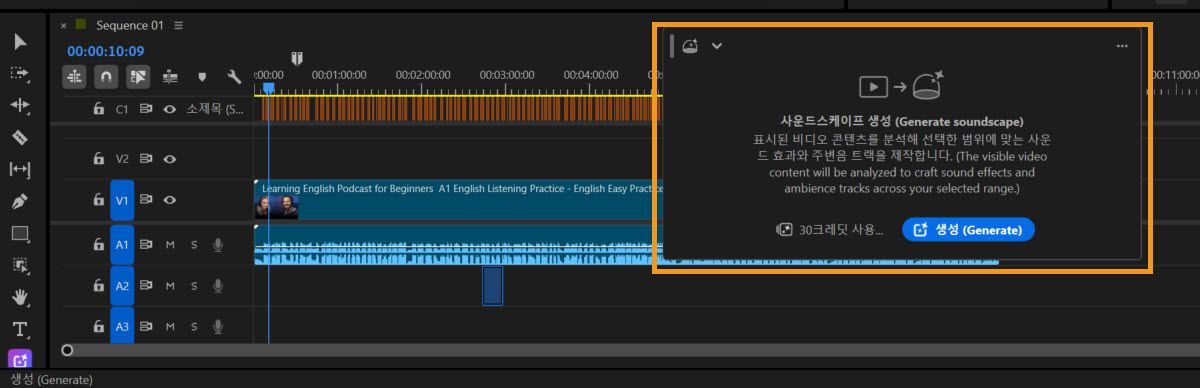Select the Track Select Forward tool

pos(20,73)
